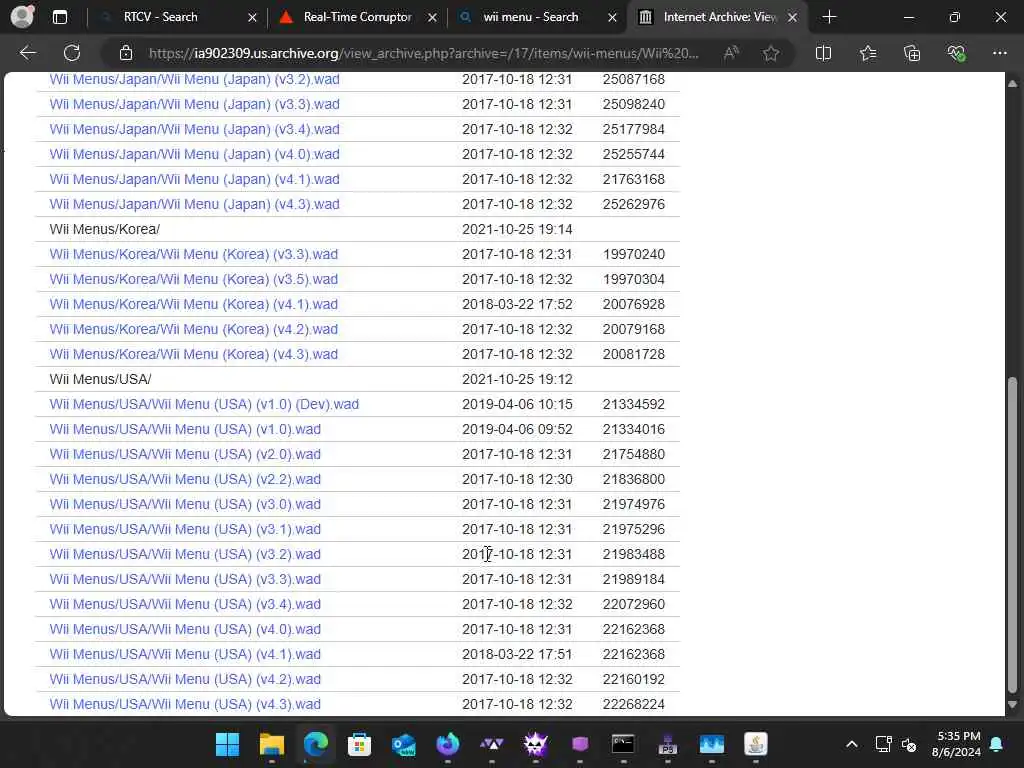The image size is (1024, 768).
Task: Click page scrollbar up arrow
Action: [x=1012, y=84]
